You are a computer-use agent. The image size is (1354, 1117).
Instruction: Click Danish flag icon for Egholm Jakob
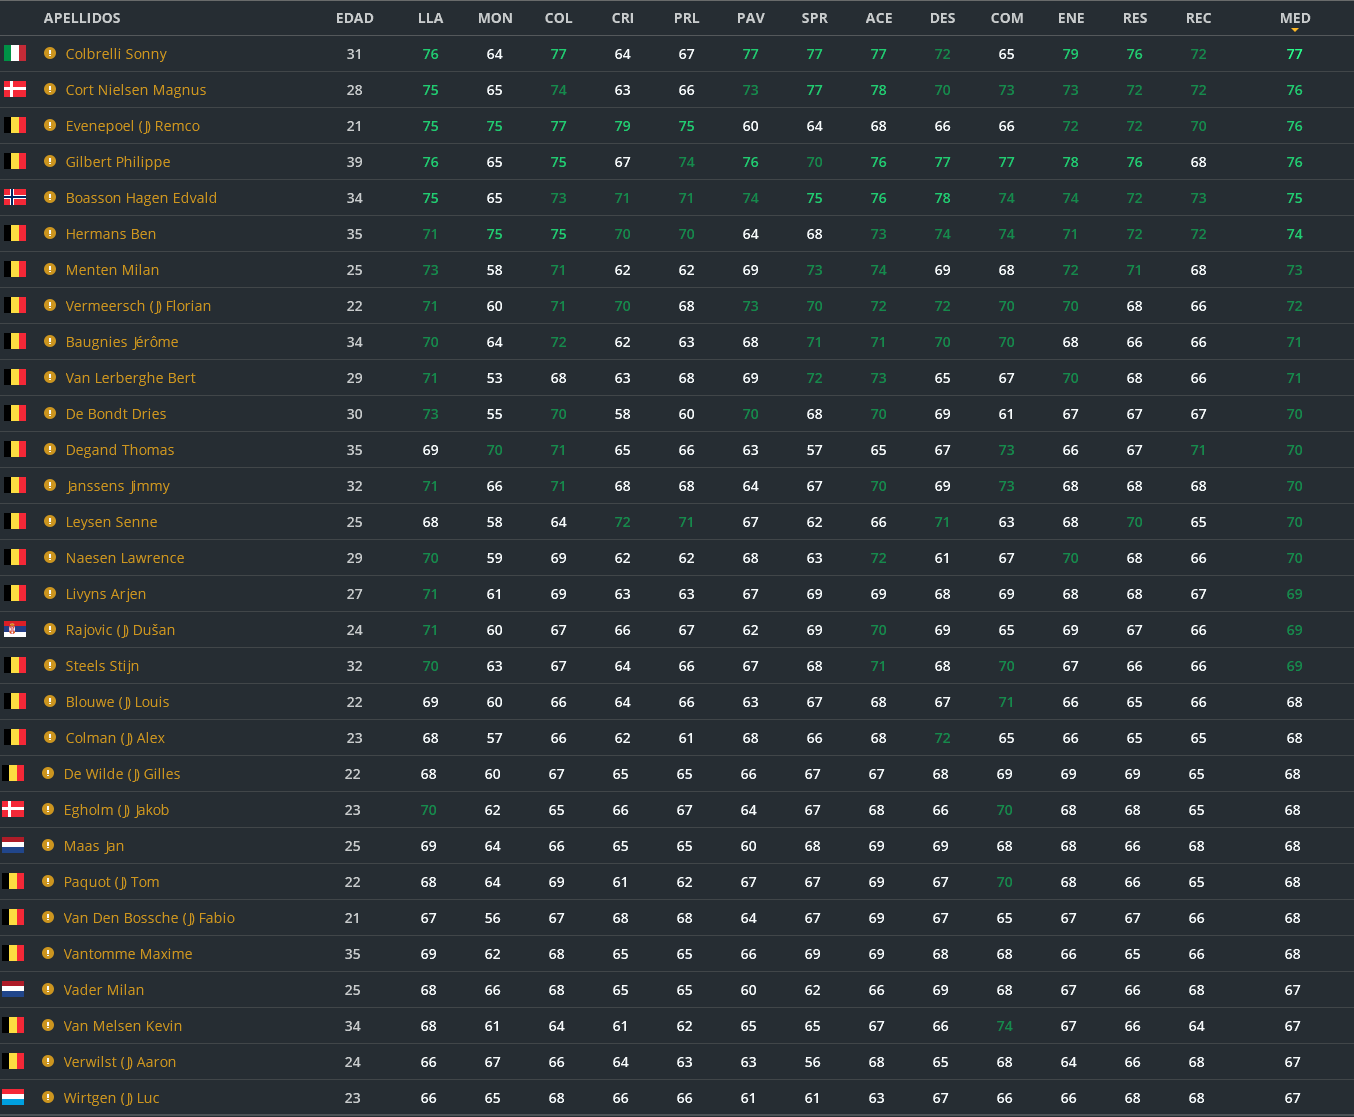13,809
